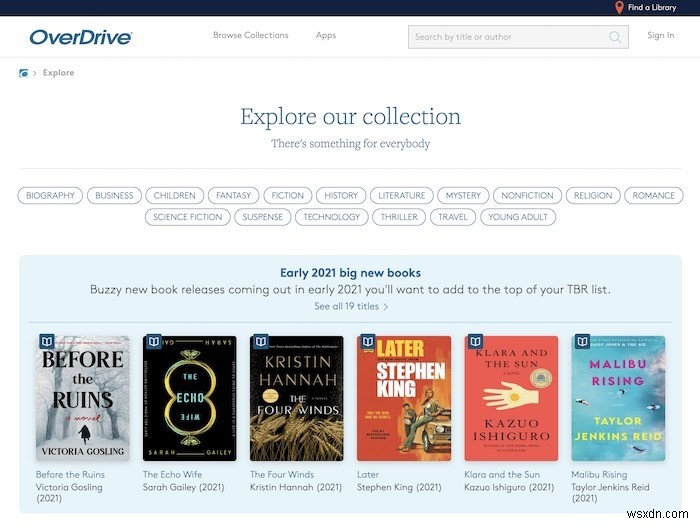Open Find a Library link
Image resolution: width=700 pixels, height=524 pixels.
(652, 7)
